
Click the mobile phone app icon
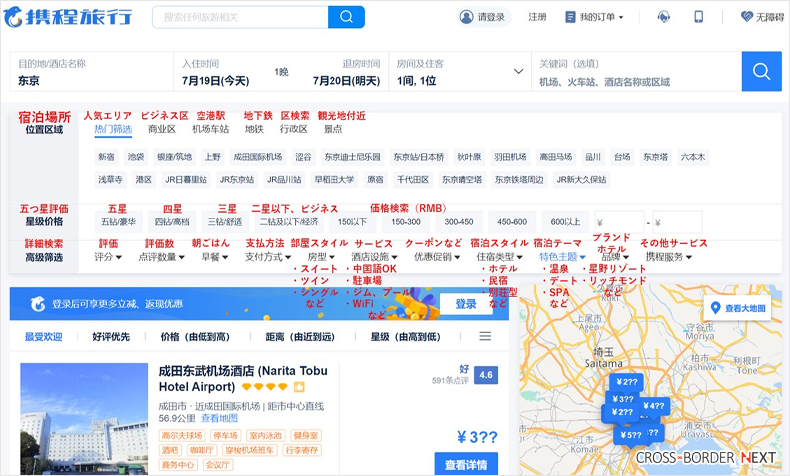[x=698, y=17]
